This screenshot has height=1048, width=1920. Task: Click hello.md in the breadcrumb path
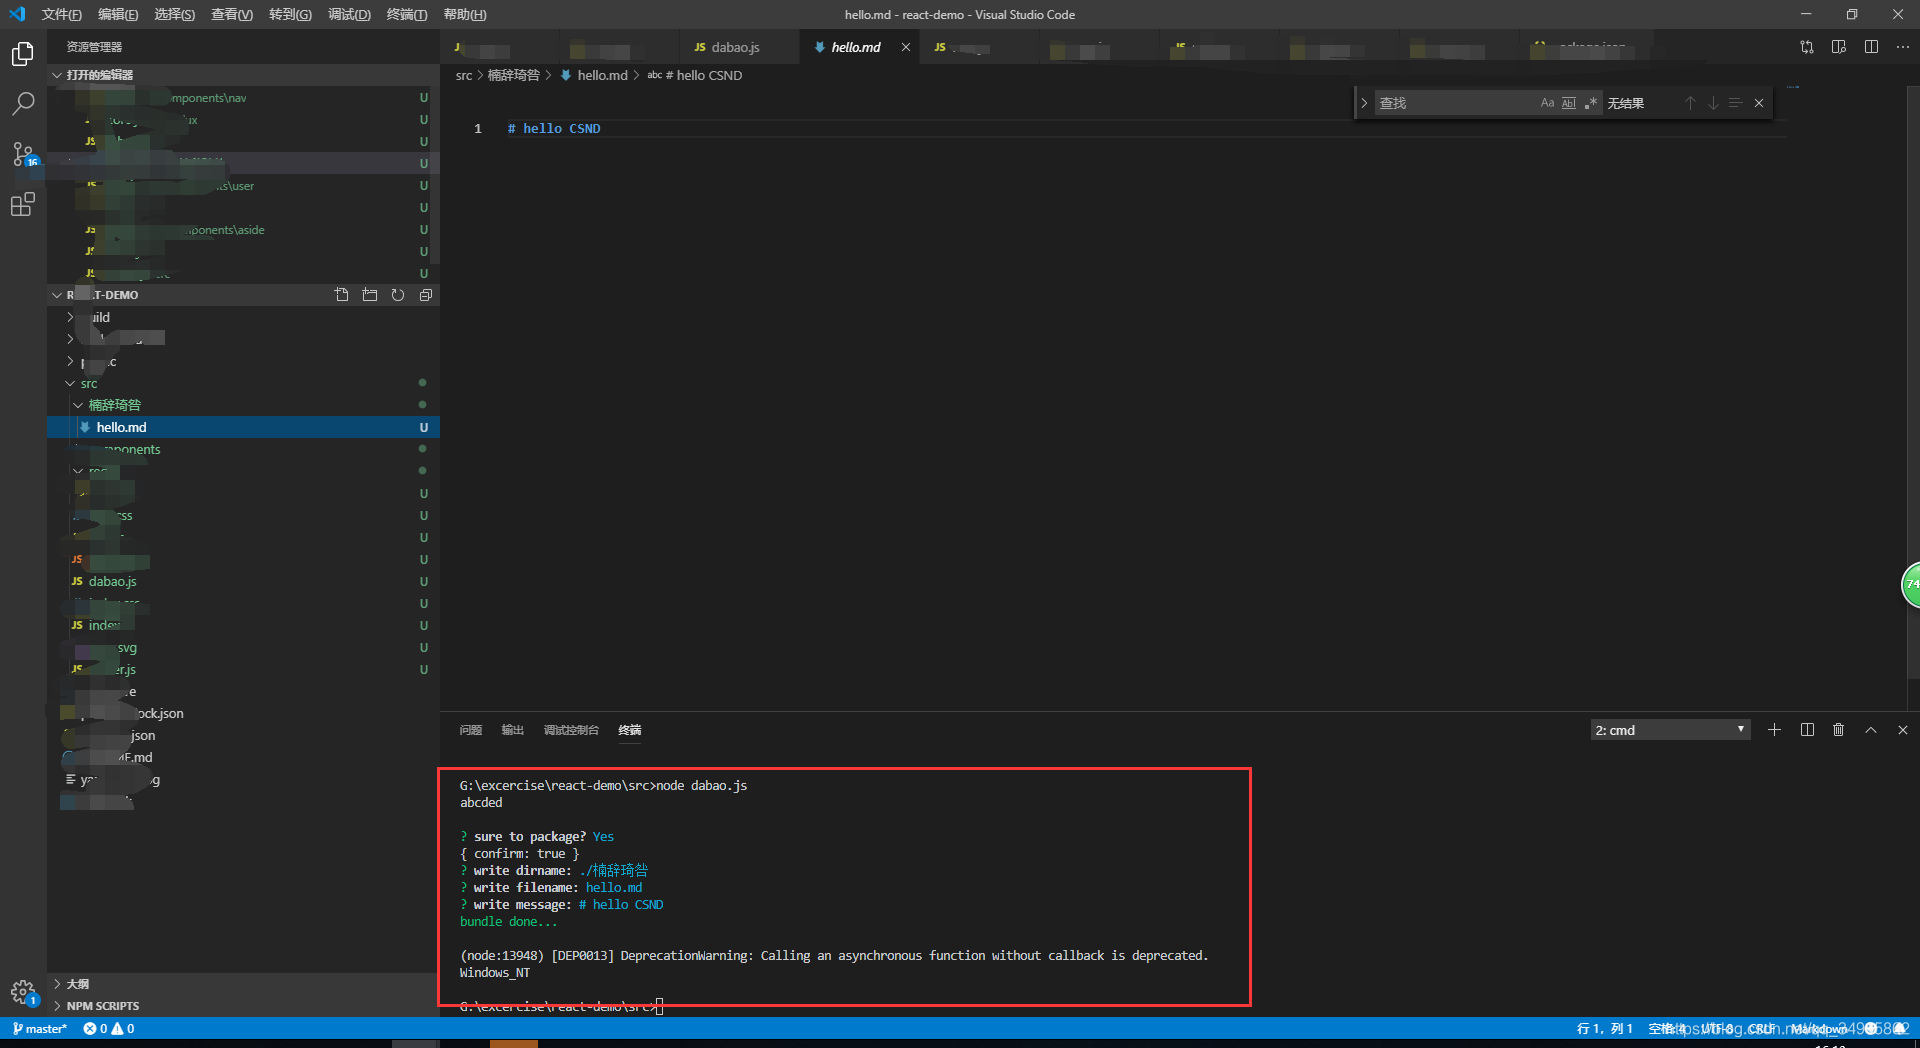[602, 75]
